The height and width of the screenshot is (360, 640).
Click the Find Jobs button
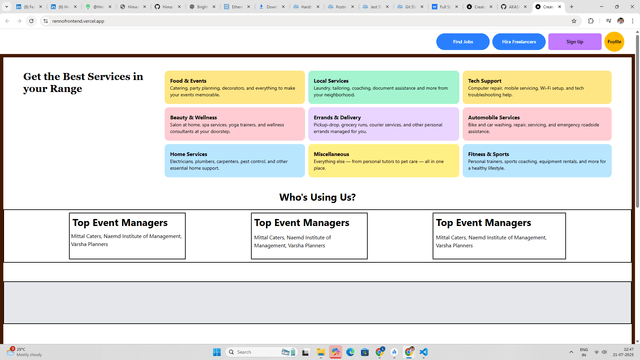coord(463,42)
